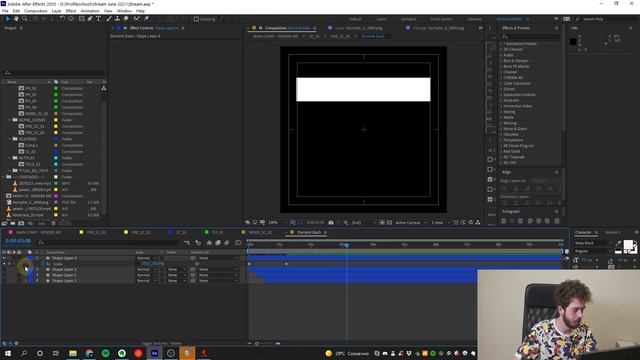This screenshot has height=360, width=640.
Task: Open the Composition menu
Action: coord(36,11)
